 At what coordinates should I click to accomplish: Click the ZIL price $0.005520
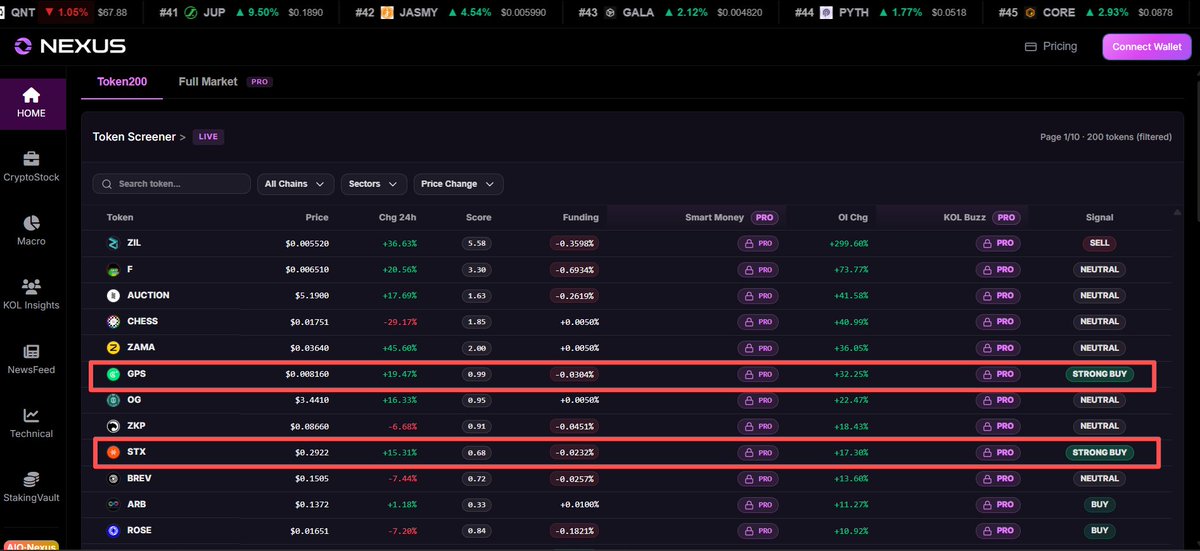coord(306,243)
